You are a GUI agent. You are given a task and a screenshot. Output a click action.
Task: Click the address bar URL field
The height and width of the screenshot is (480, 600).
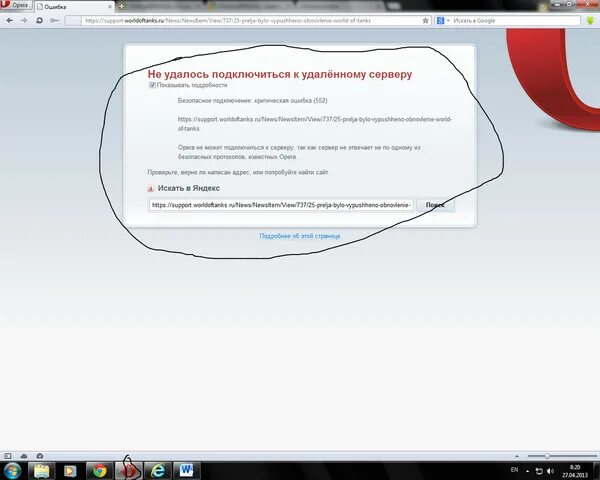click(251, 21)
